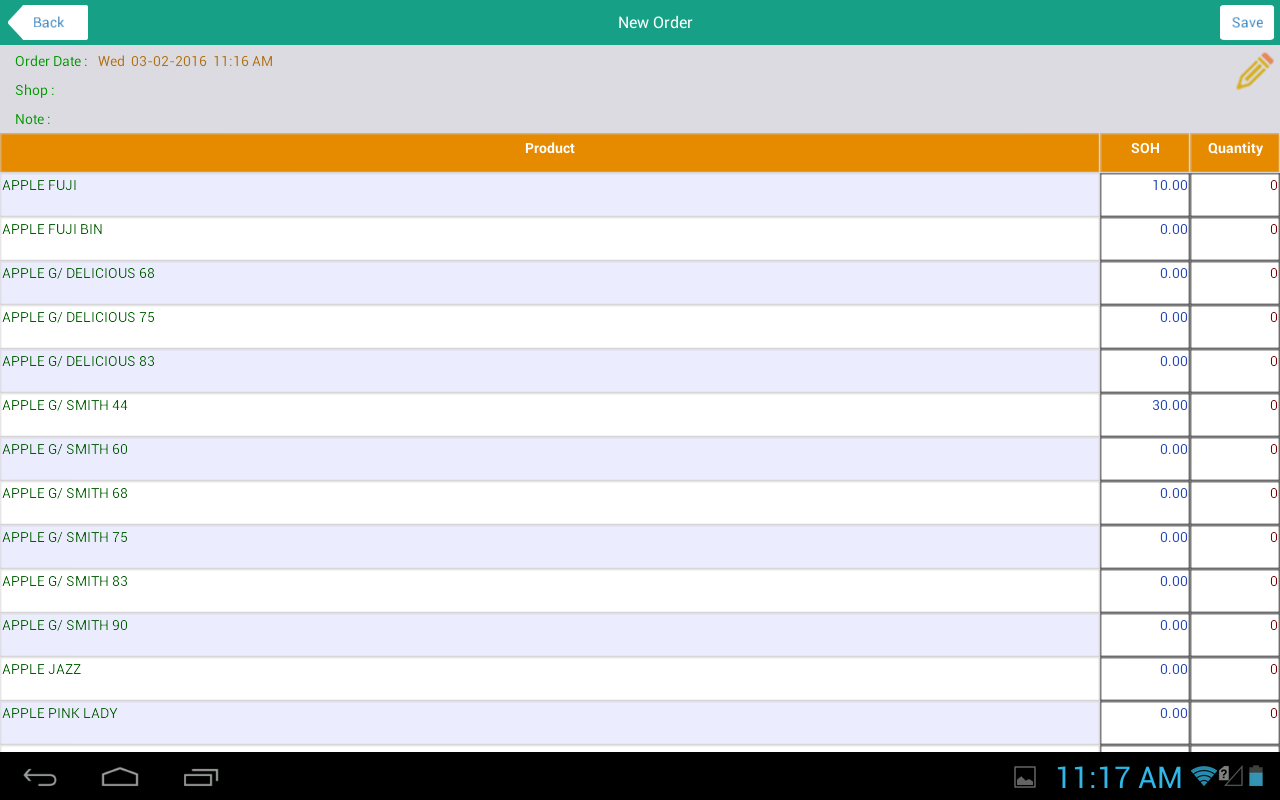
Task: Tap the SOH column header
Action: 1145,152
